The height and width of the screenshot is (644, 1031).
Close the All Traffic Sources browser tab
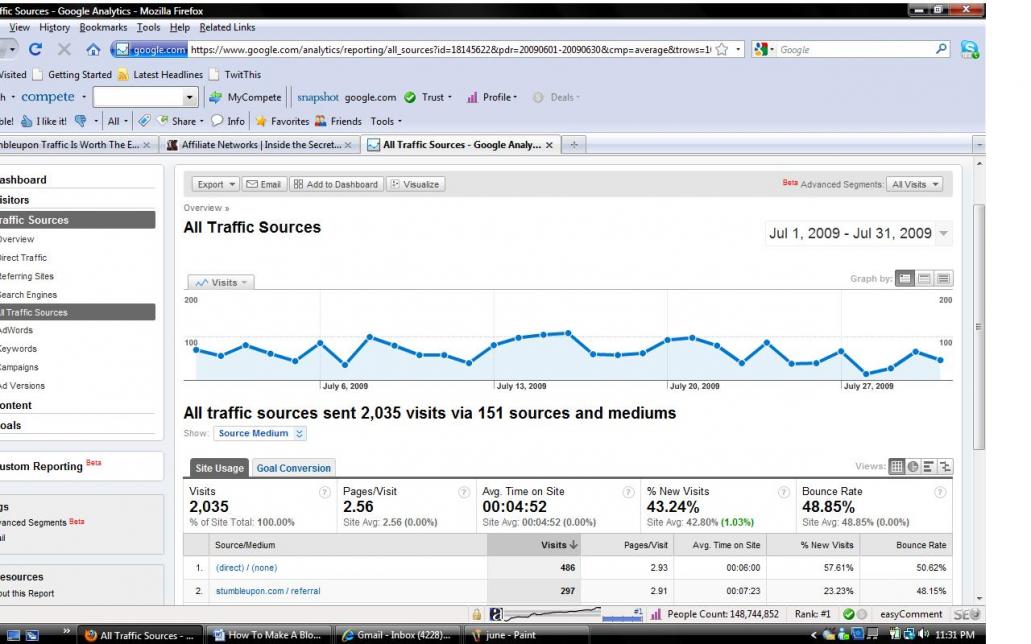549,145
